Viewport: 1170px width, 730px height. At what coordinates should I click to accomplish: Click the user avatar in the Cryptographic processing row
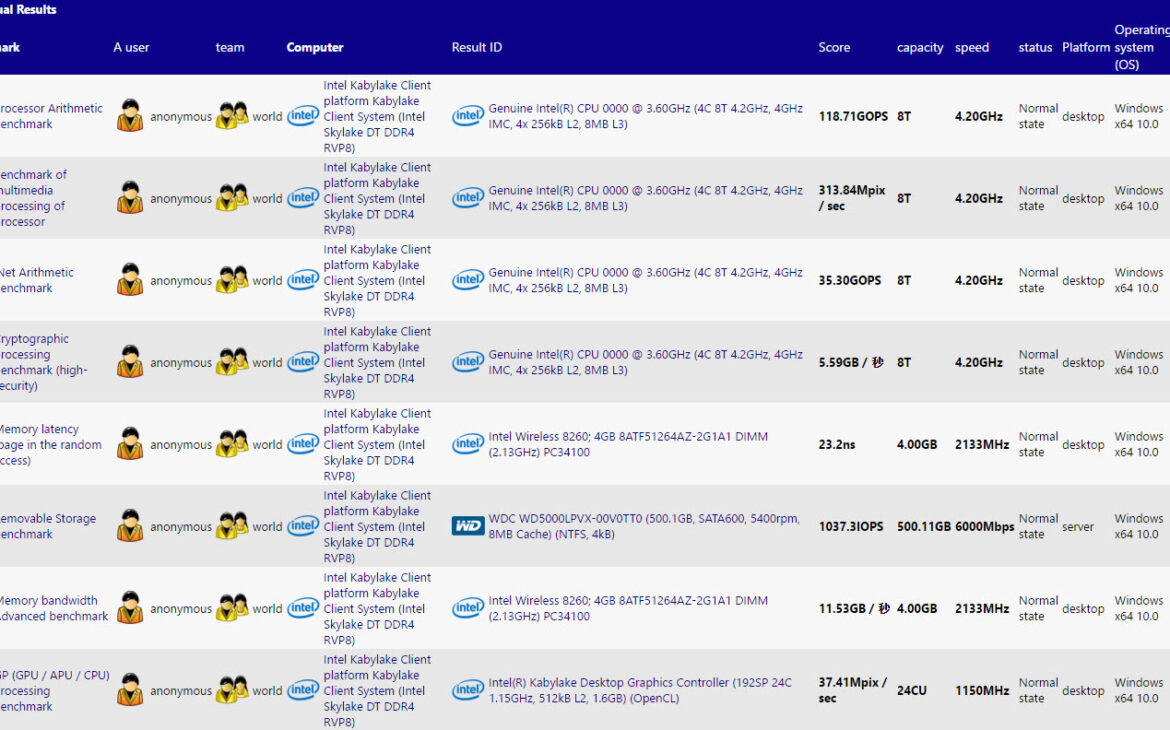130,362
